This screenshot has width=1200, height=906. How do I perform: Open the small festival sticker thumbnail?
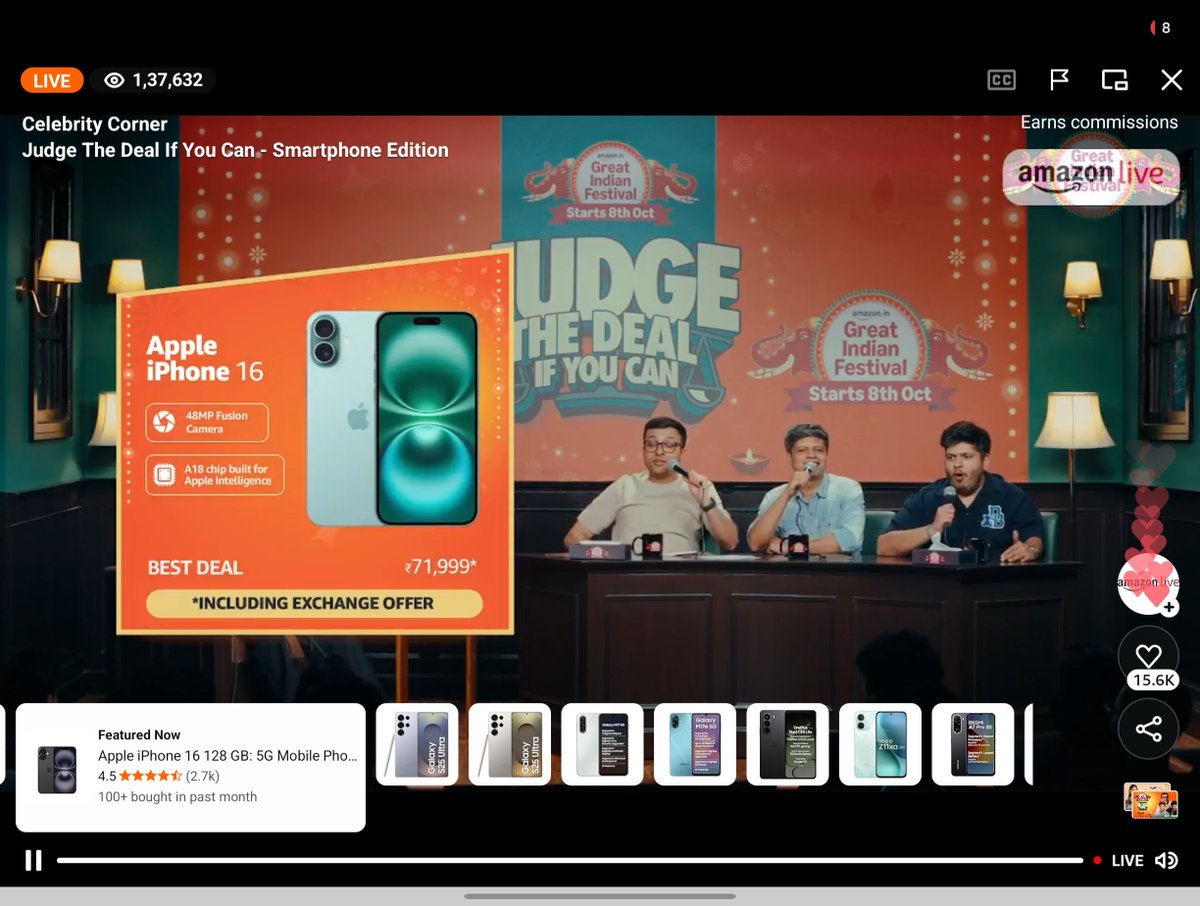[x=1151, y=801]
